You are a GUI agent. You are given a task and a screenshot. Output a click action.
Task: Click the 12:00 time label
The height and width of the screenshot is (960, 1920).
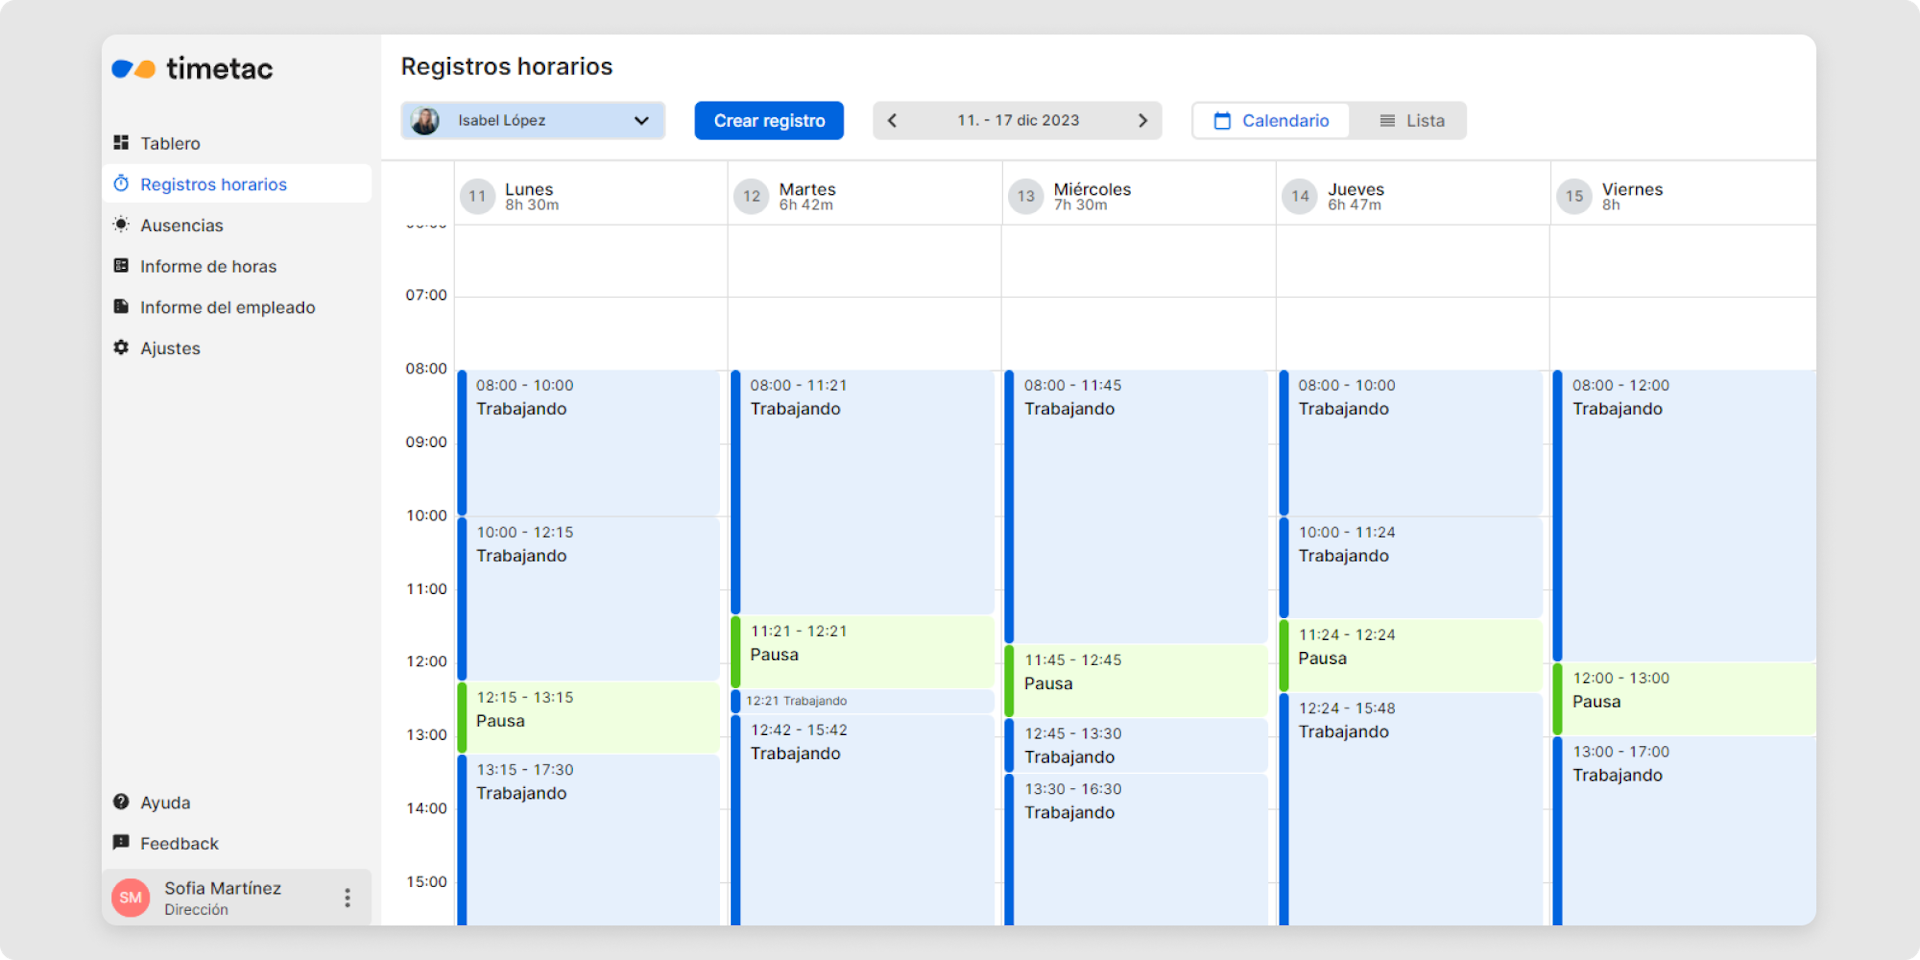tap(426, 661)
